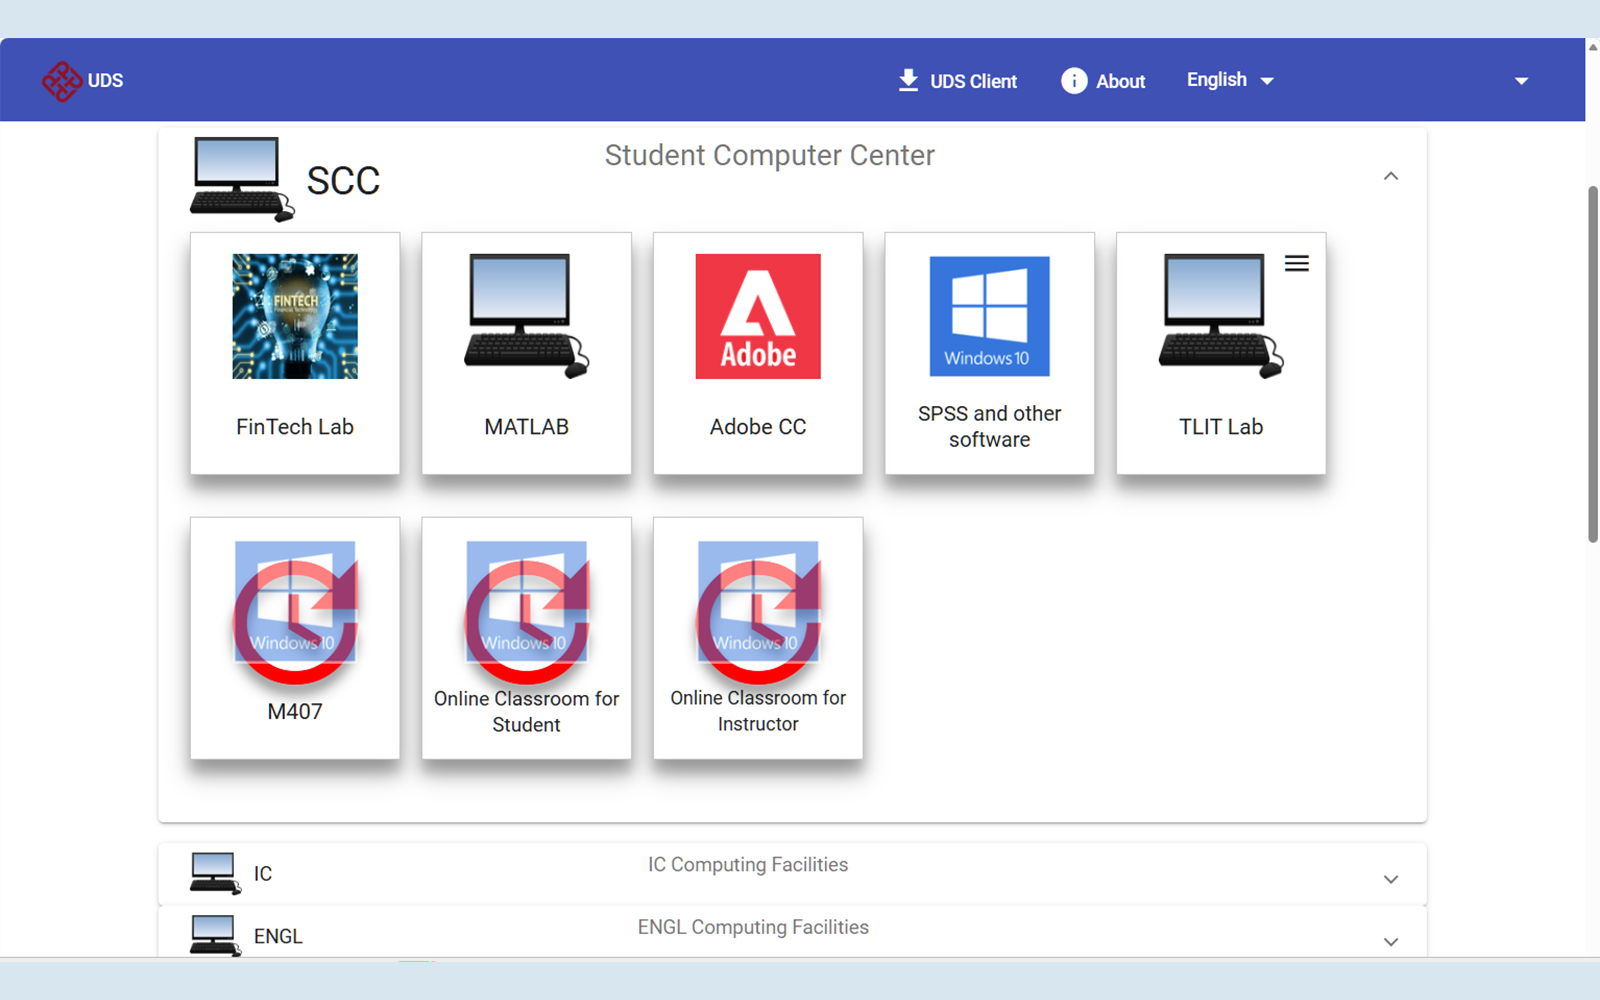Click the UDS Client download icon
The image size is (1600, 1000).
pos(908,80)
